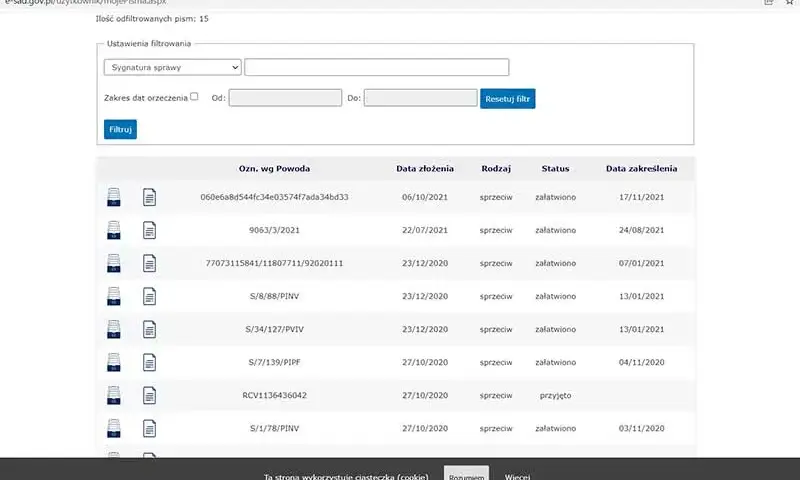The image size is (800, 480).
Task: Focus the Do date field
Action: [x=420, y=98]
